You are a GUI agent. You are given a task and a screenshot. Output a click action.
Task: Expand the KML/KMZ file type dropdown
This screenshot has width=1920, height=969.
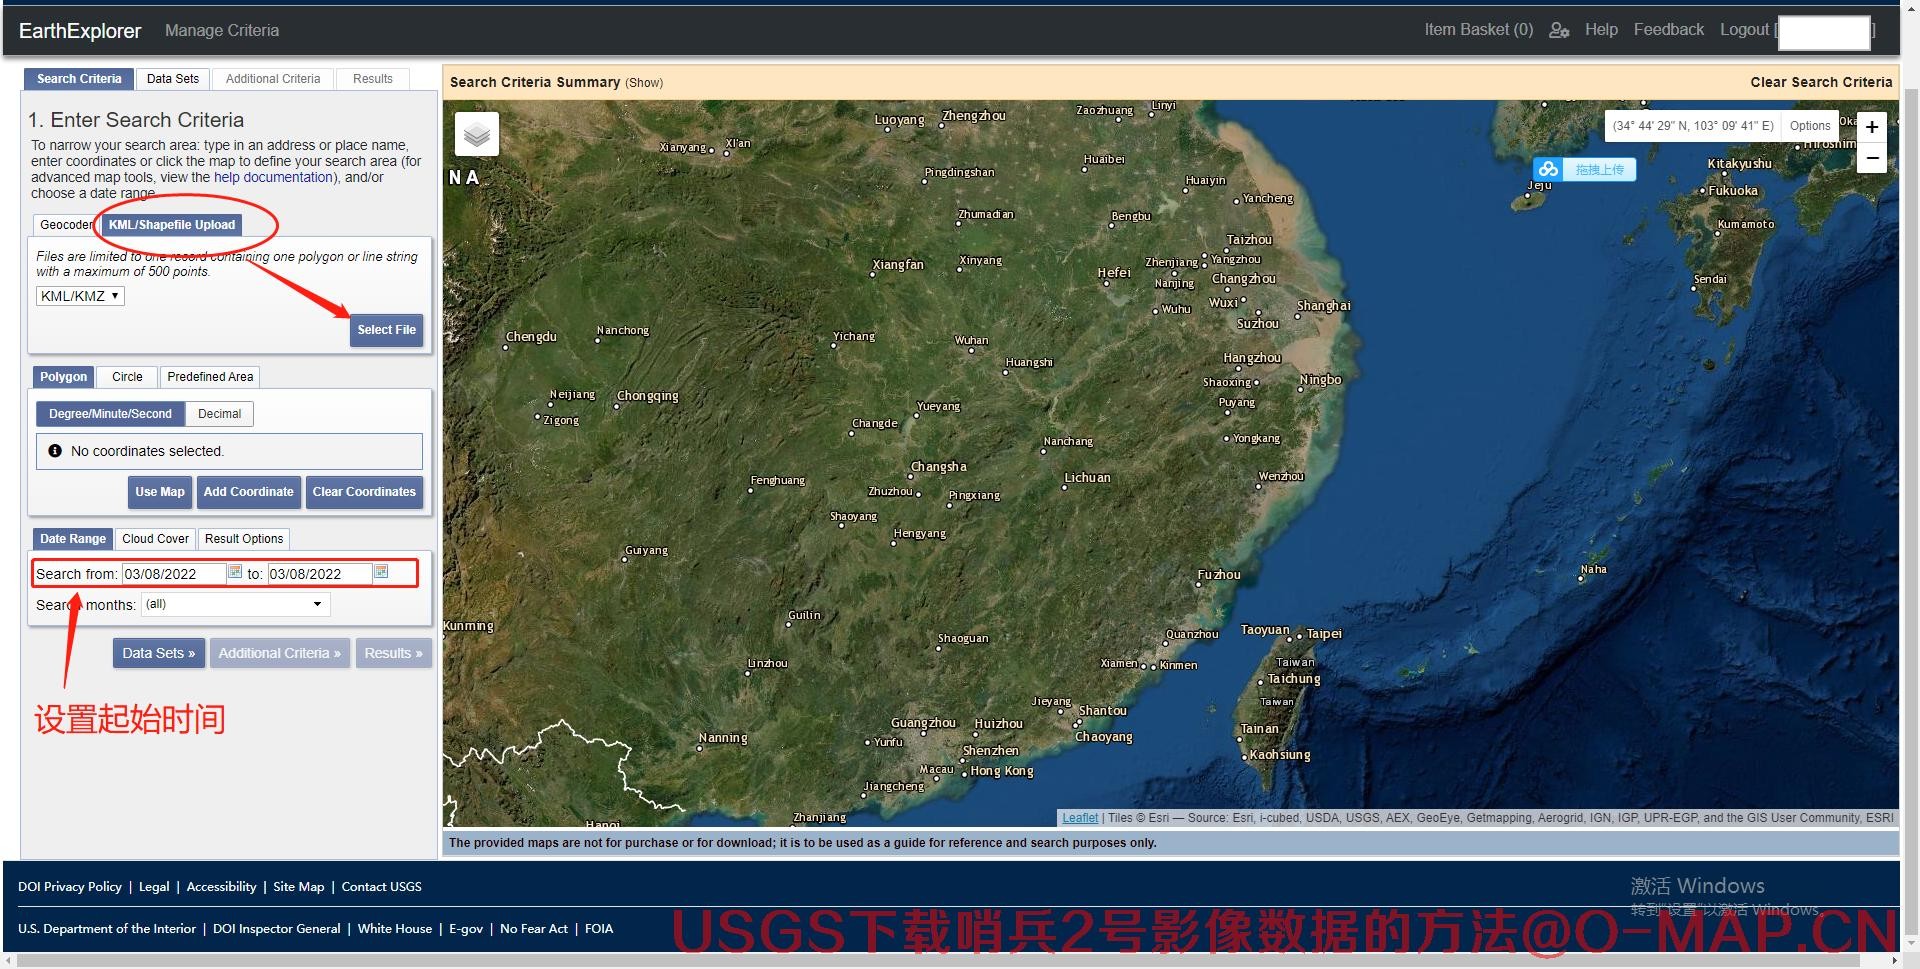pos(80,296)
